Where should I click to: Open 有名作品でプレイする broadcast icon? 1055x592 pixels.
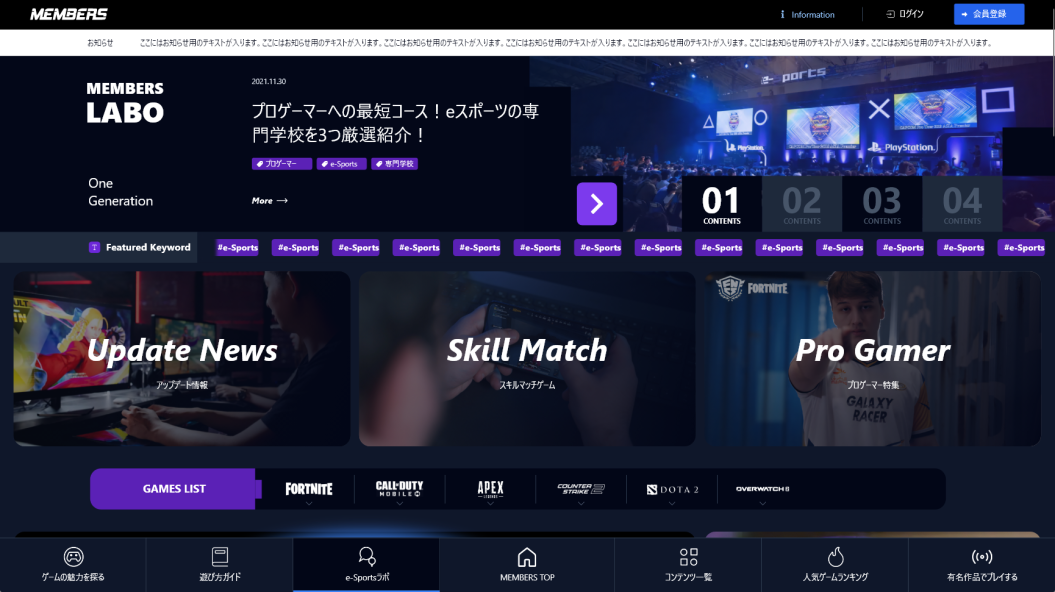click(982, 557)
